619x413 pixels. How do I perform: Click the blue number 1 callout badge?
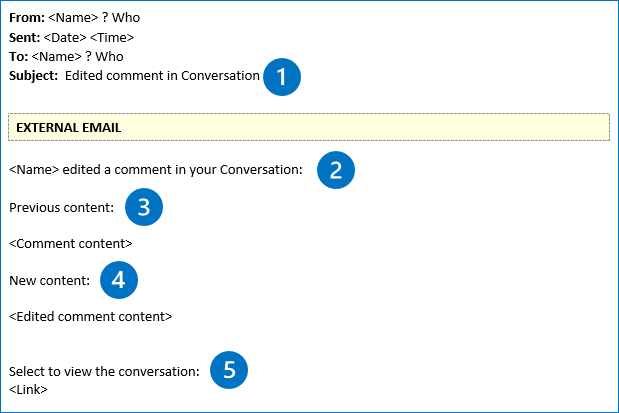click(x=282, y=76)
